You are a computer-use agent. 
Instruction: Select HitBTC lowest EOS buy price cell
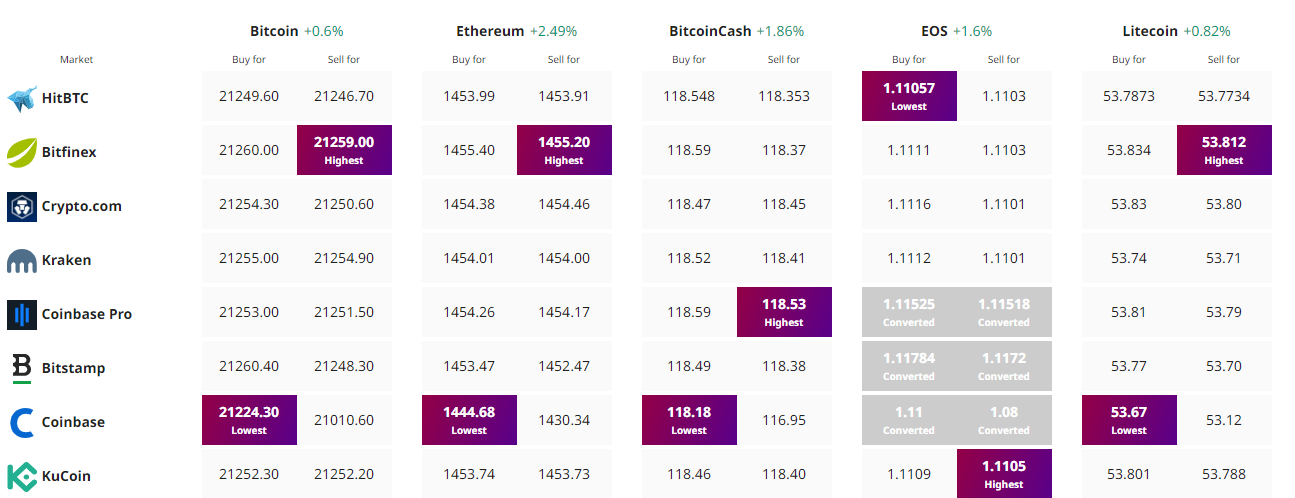tap(909, 96)
